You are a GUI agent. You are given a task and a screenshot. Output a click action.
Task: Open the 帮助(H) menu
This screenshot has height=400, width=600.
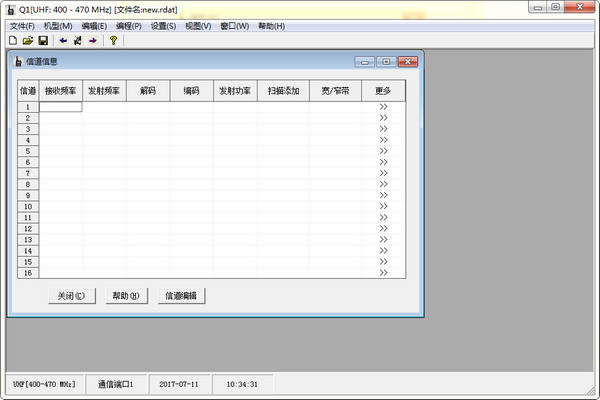[x=271, y=26]
